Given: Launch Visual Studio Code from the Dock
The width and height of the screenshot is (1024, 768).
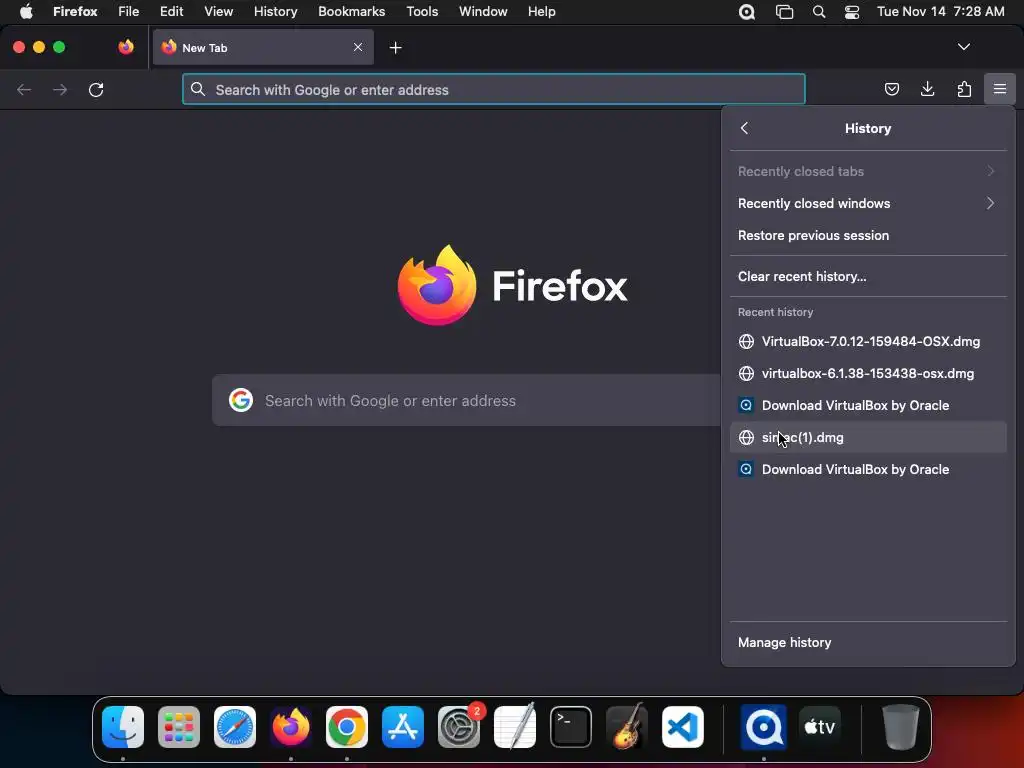Looking at the screenshot, I should click(x=683, y=727).
